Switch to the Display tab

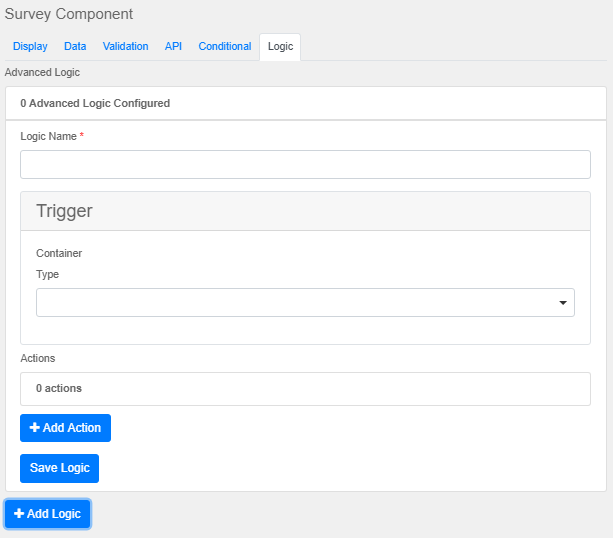(30, 47)
